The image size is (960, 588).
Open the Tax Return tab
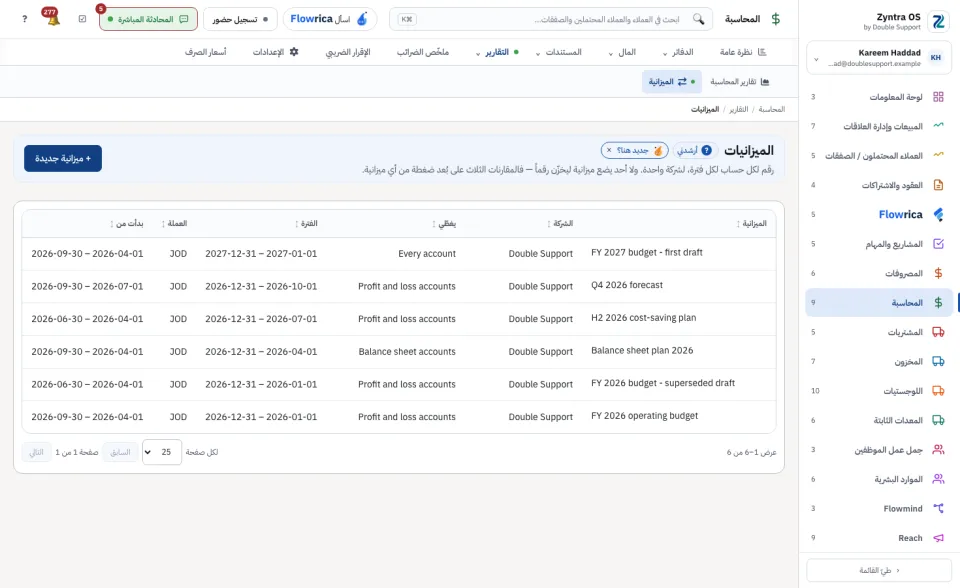pyautogui.click(x=348, y=52)
